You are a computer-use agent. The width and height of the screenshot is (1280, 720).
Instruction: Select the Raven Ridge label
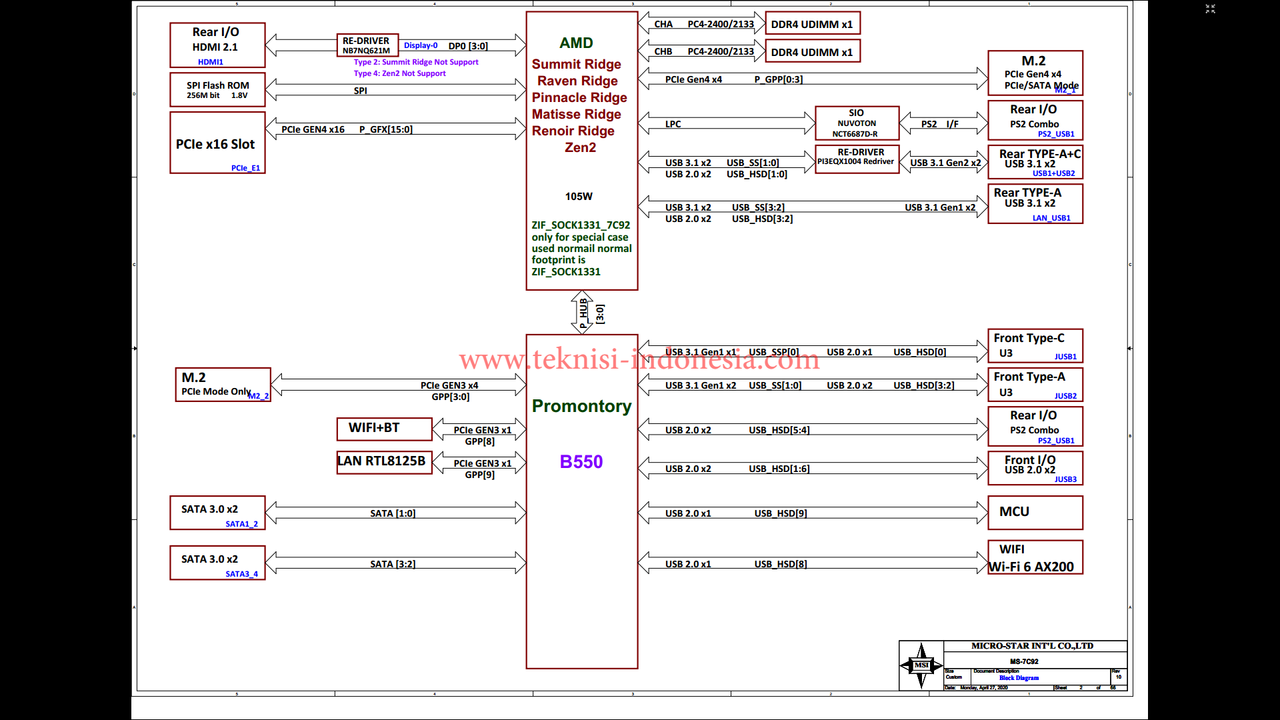[577, 81]
